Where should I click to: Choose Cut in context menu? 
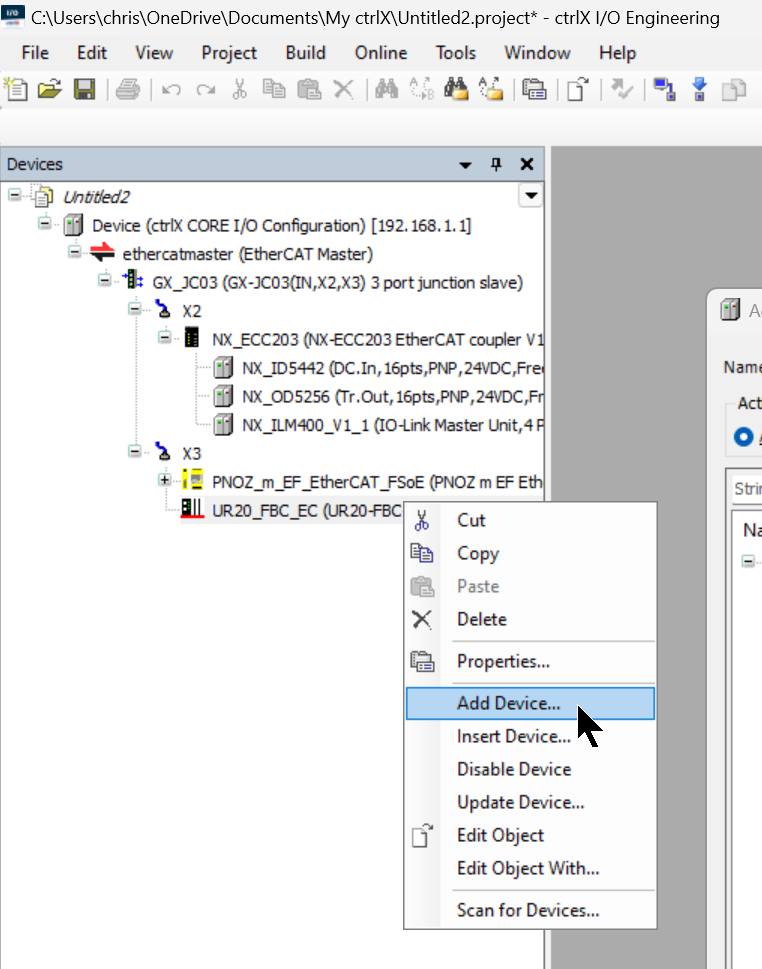tap(530, 520)
